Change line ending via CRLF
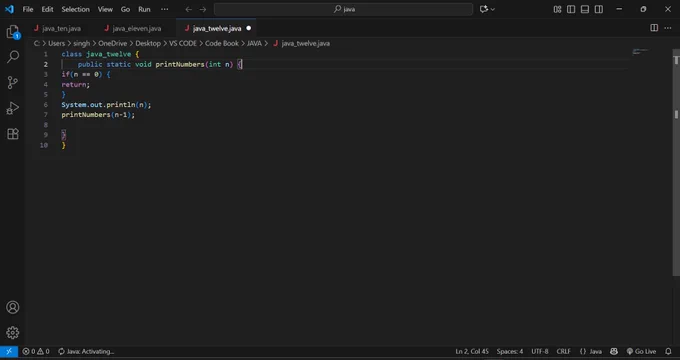Viewport: 680px width, 360px height. pos(564,351)
